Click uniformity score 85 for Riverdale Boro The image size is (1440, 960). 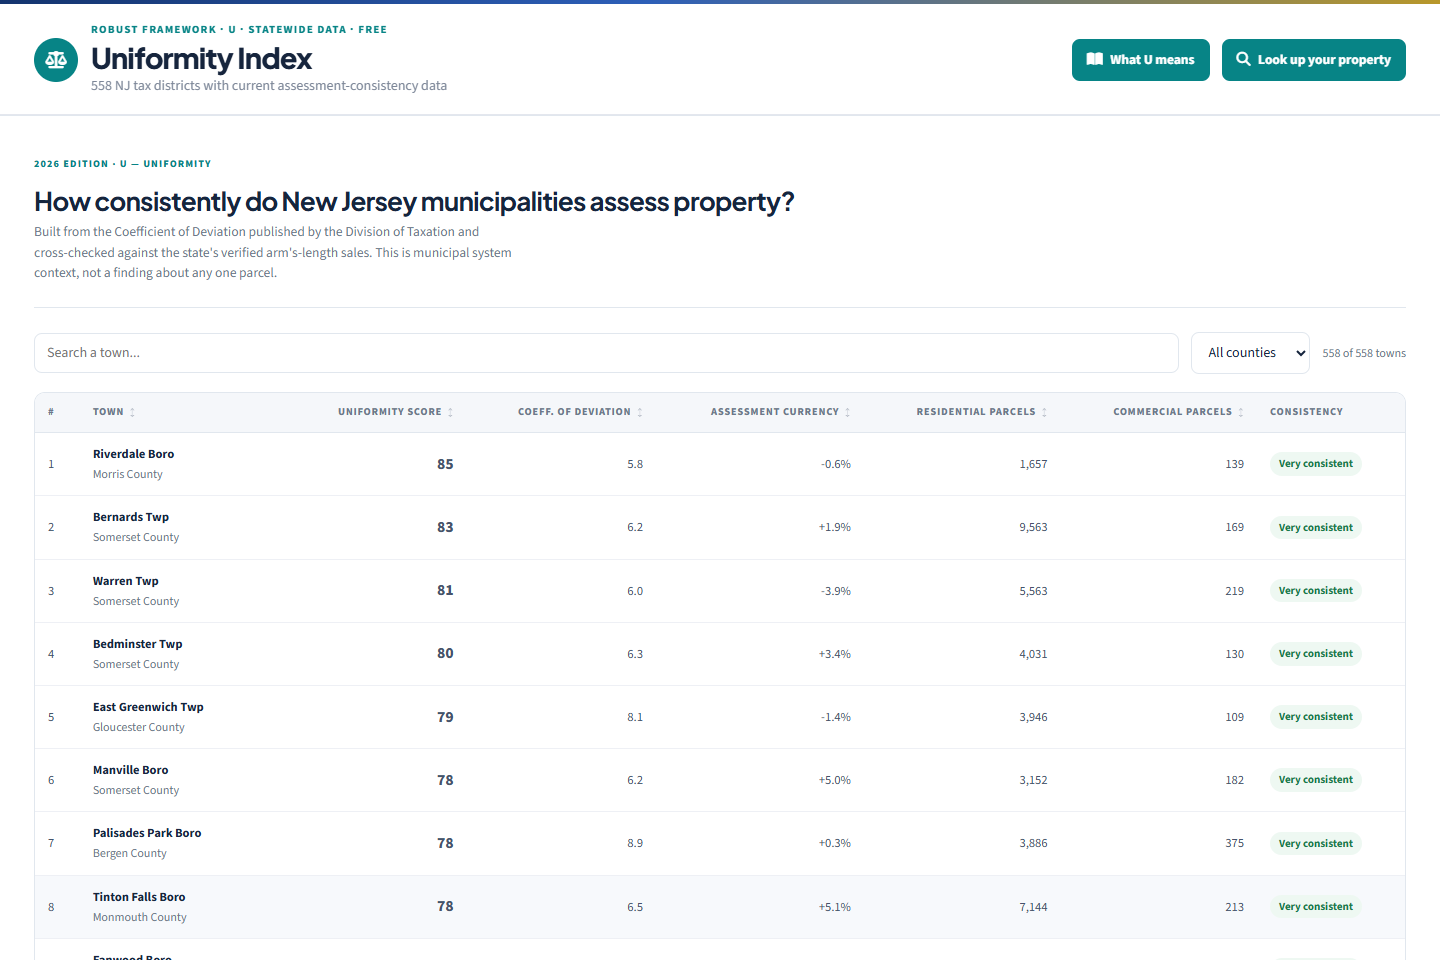click(445, 464)
